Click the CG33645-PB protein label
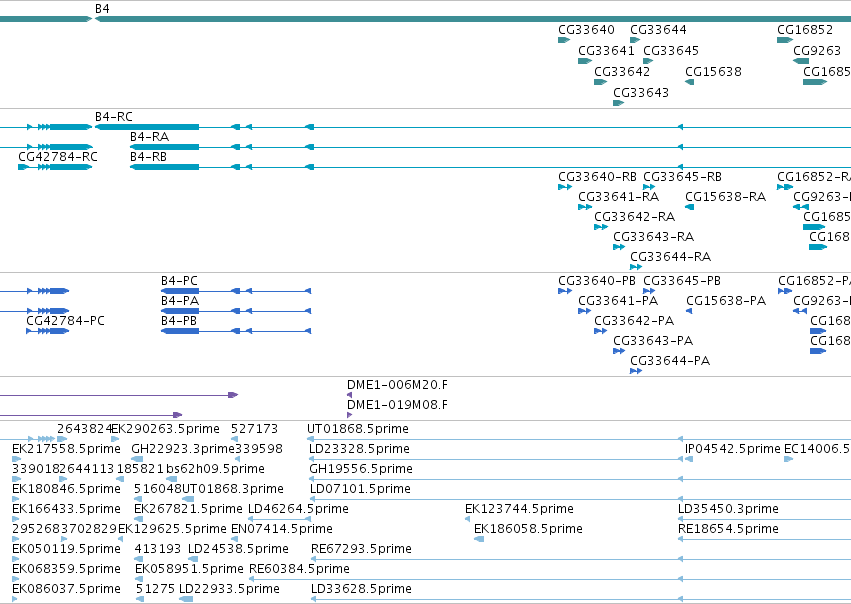The image size is (851, 604). (x=682, y=281)
